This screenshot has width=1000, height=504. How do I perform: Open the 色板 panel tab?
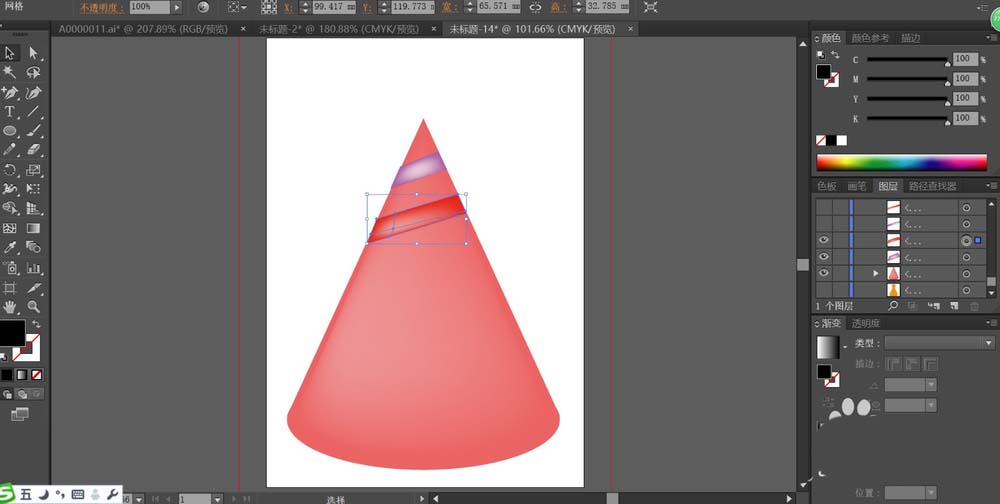tap(827, 186)
